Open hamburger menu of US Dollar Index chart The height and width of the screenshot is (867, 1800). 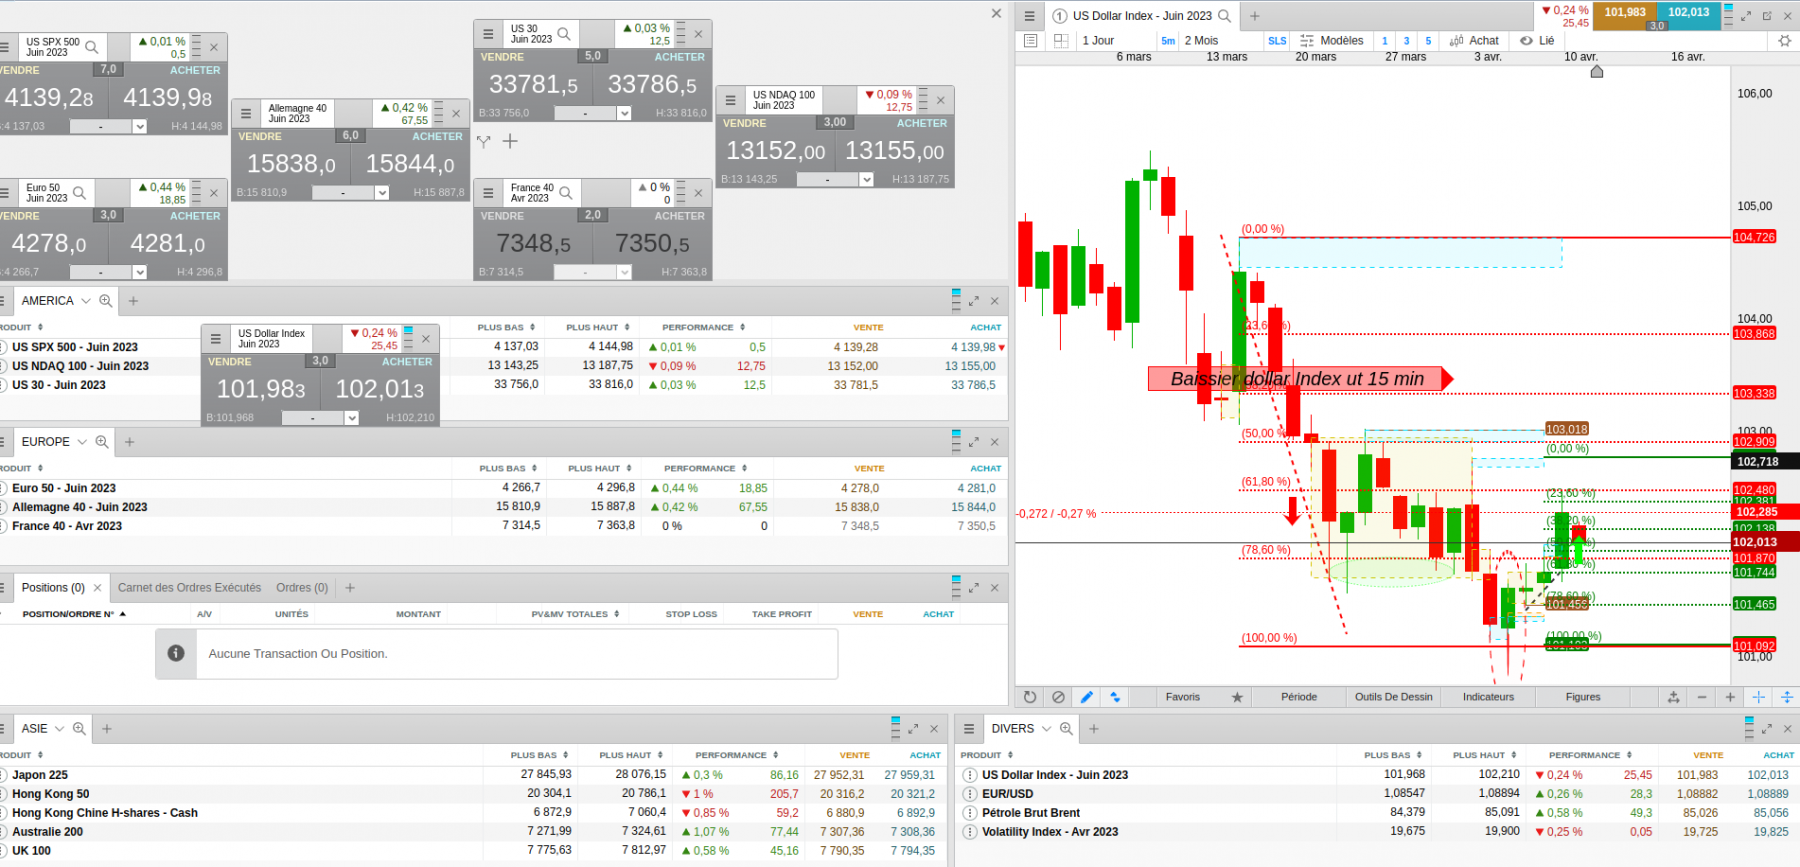1029,16
